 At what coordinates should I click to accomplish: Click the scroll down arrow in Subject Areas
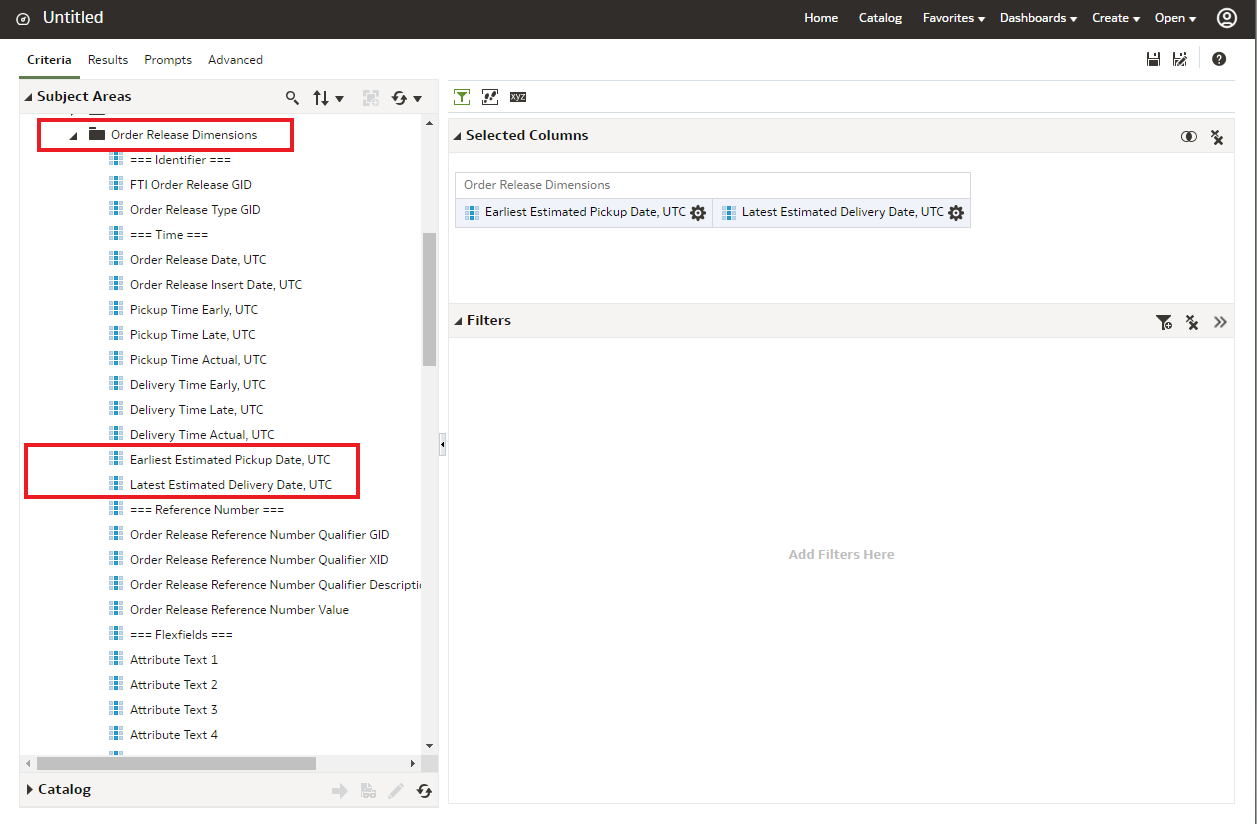(430, 746)
